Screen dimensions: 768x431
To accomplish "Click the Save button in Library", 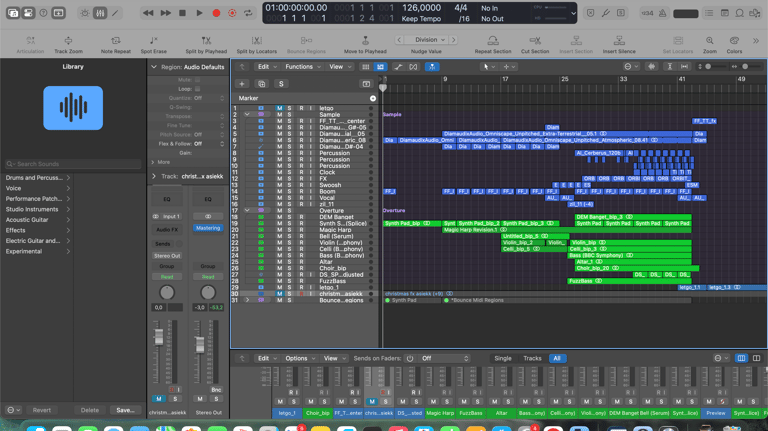I will 125,410.
